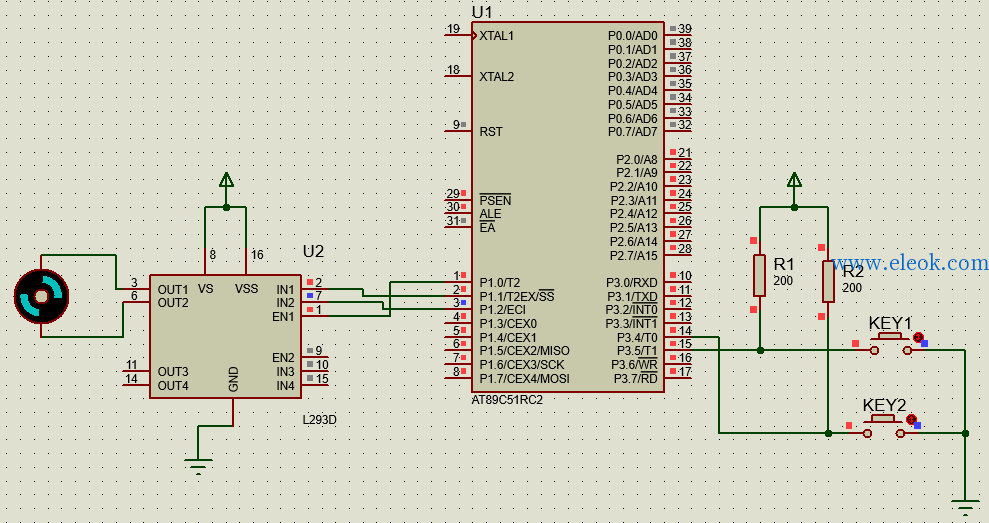Click the RST pin label
This screenshot has width=989, height=523.
tap(491, 132)
